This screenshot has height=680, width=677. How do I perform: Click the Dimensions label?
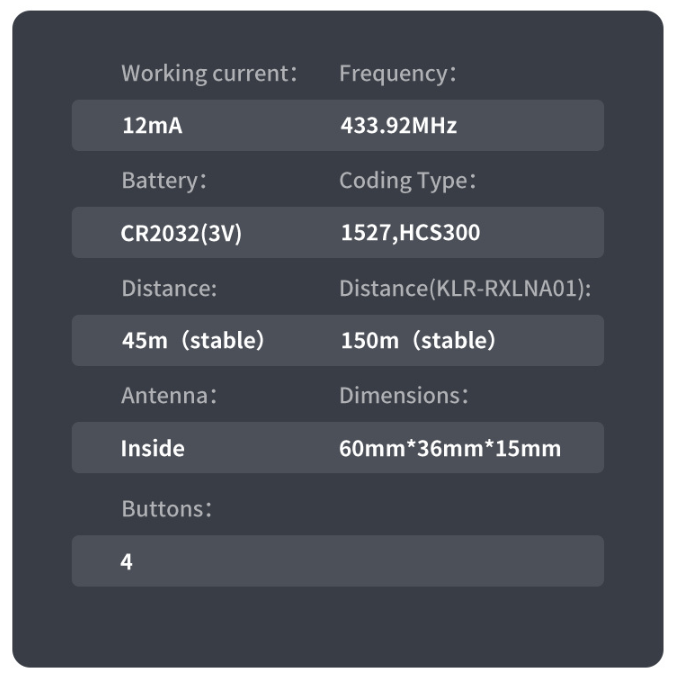403,395
